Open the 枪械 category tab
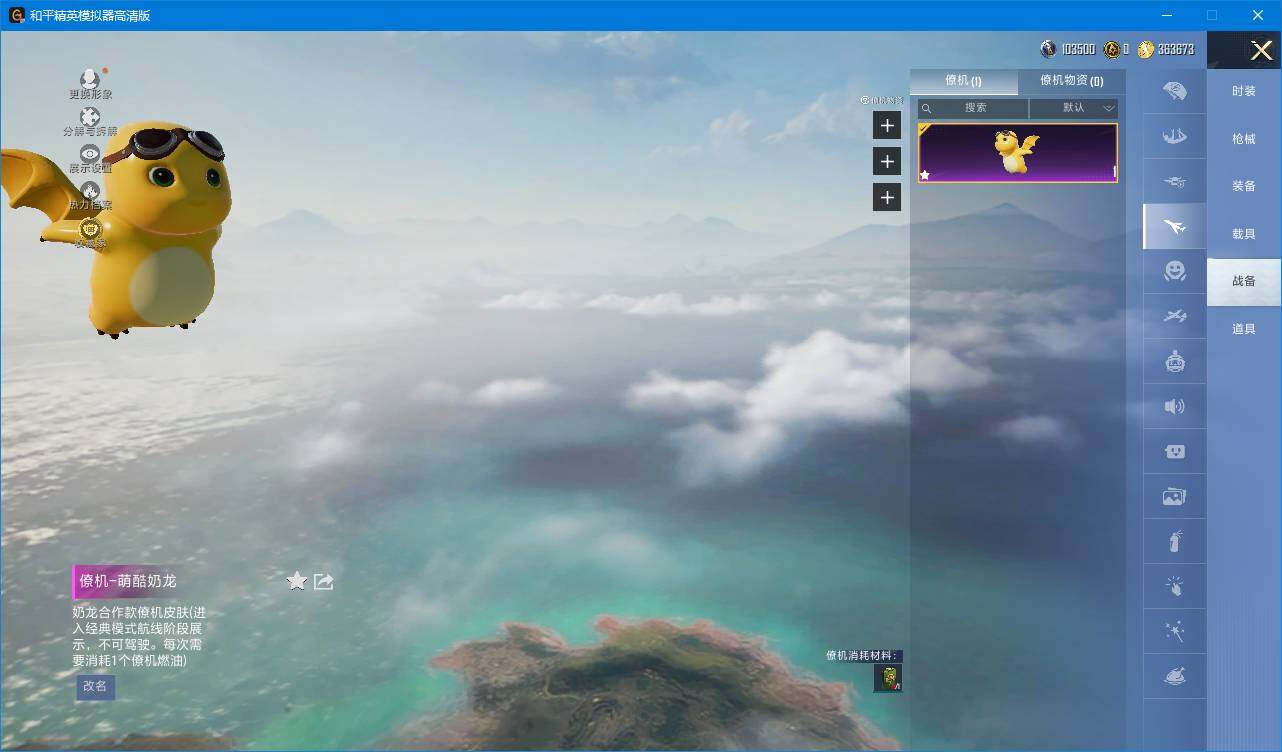This screenshot has height=752, width=1282. 1244,139
